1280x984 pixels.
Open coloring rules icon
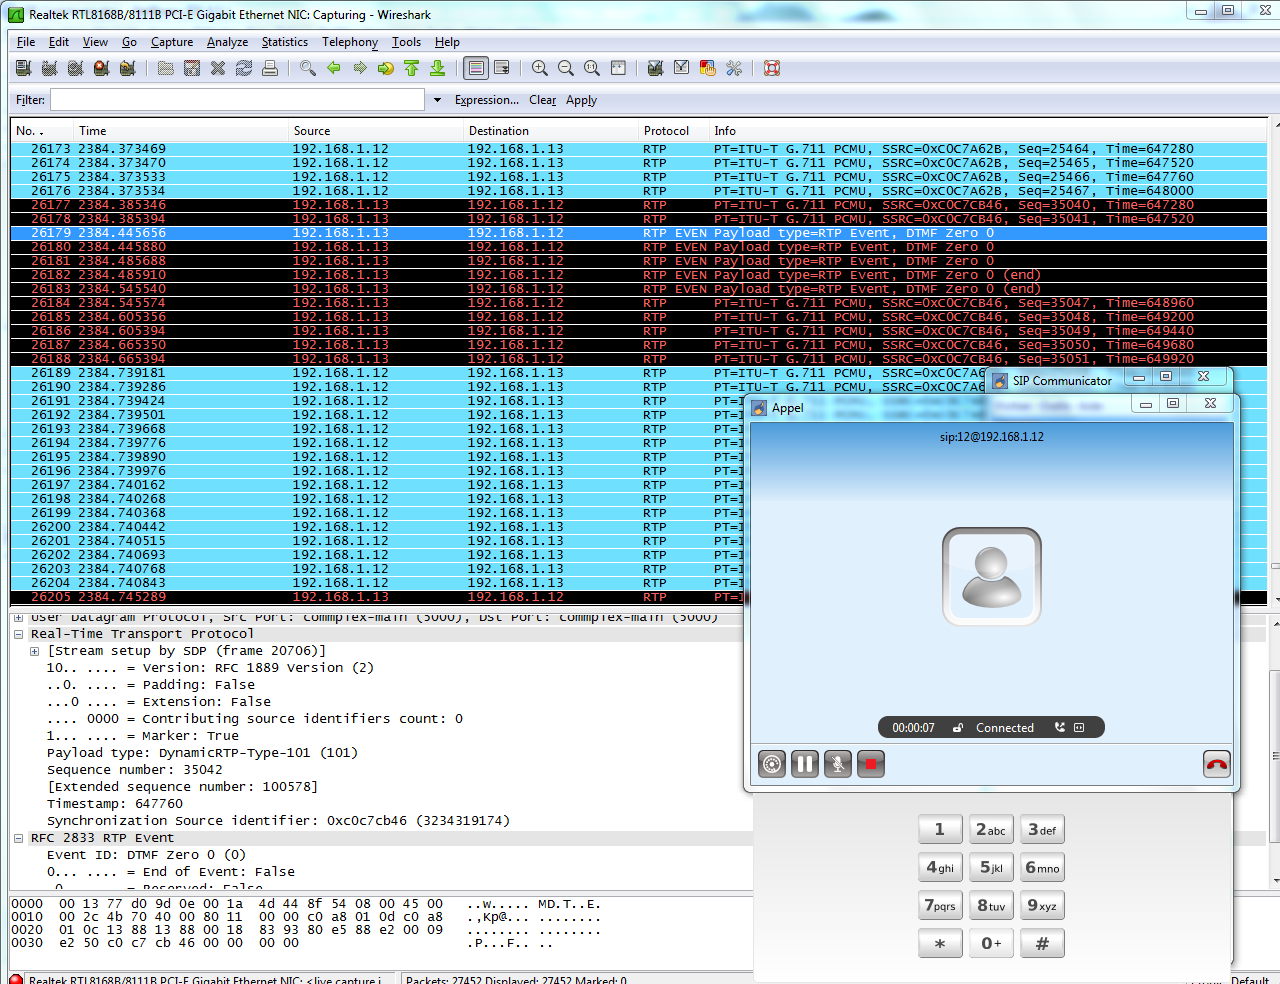click(708, 68)
